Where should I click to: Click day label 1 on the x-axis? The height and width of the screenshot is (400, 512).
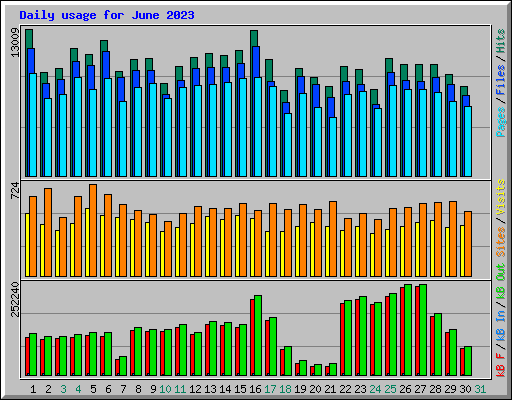pos(33,389)
